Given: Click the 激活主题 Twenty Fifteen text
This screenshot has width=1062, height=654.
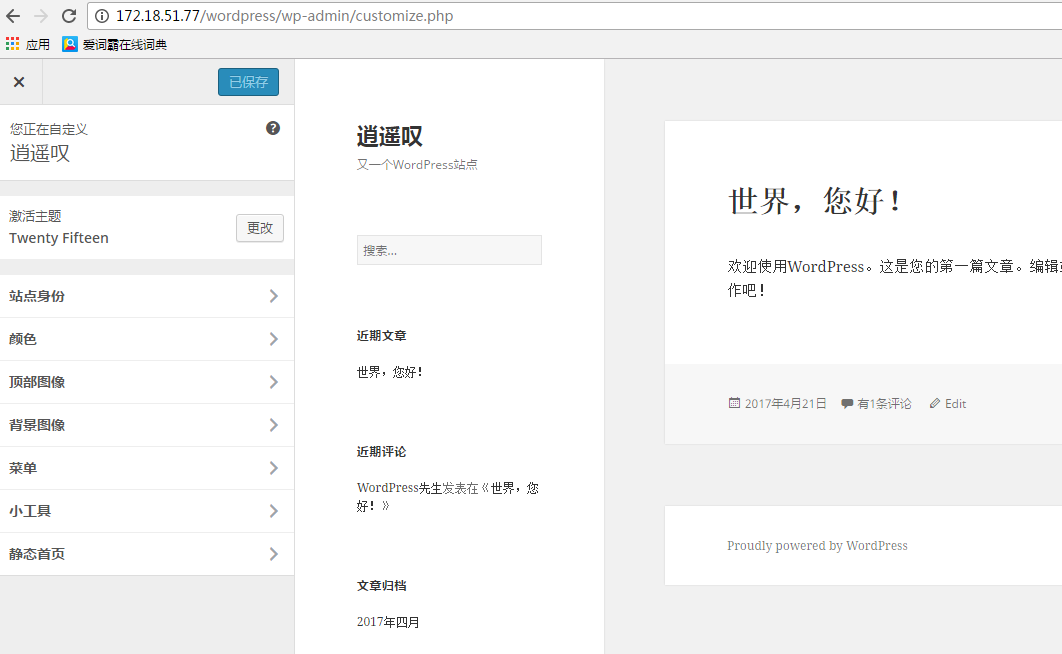Looking at the screenshot, I should point(59,227).
